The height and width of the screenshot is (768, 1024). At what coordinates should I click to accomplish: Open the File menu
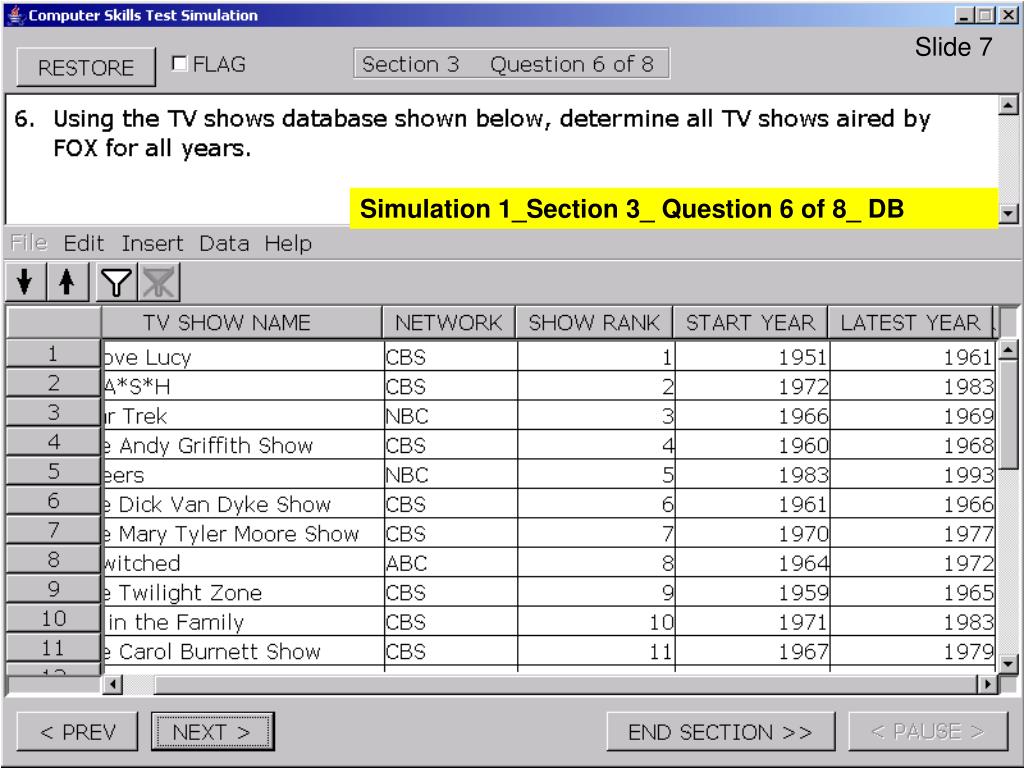pos(29,243)
